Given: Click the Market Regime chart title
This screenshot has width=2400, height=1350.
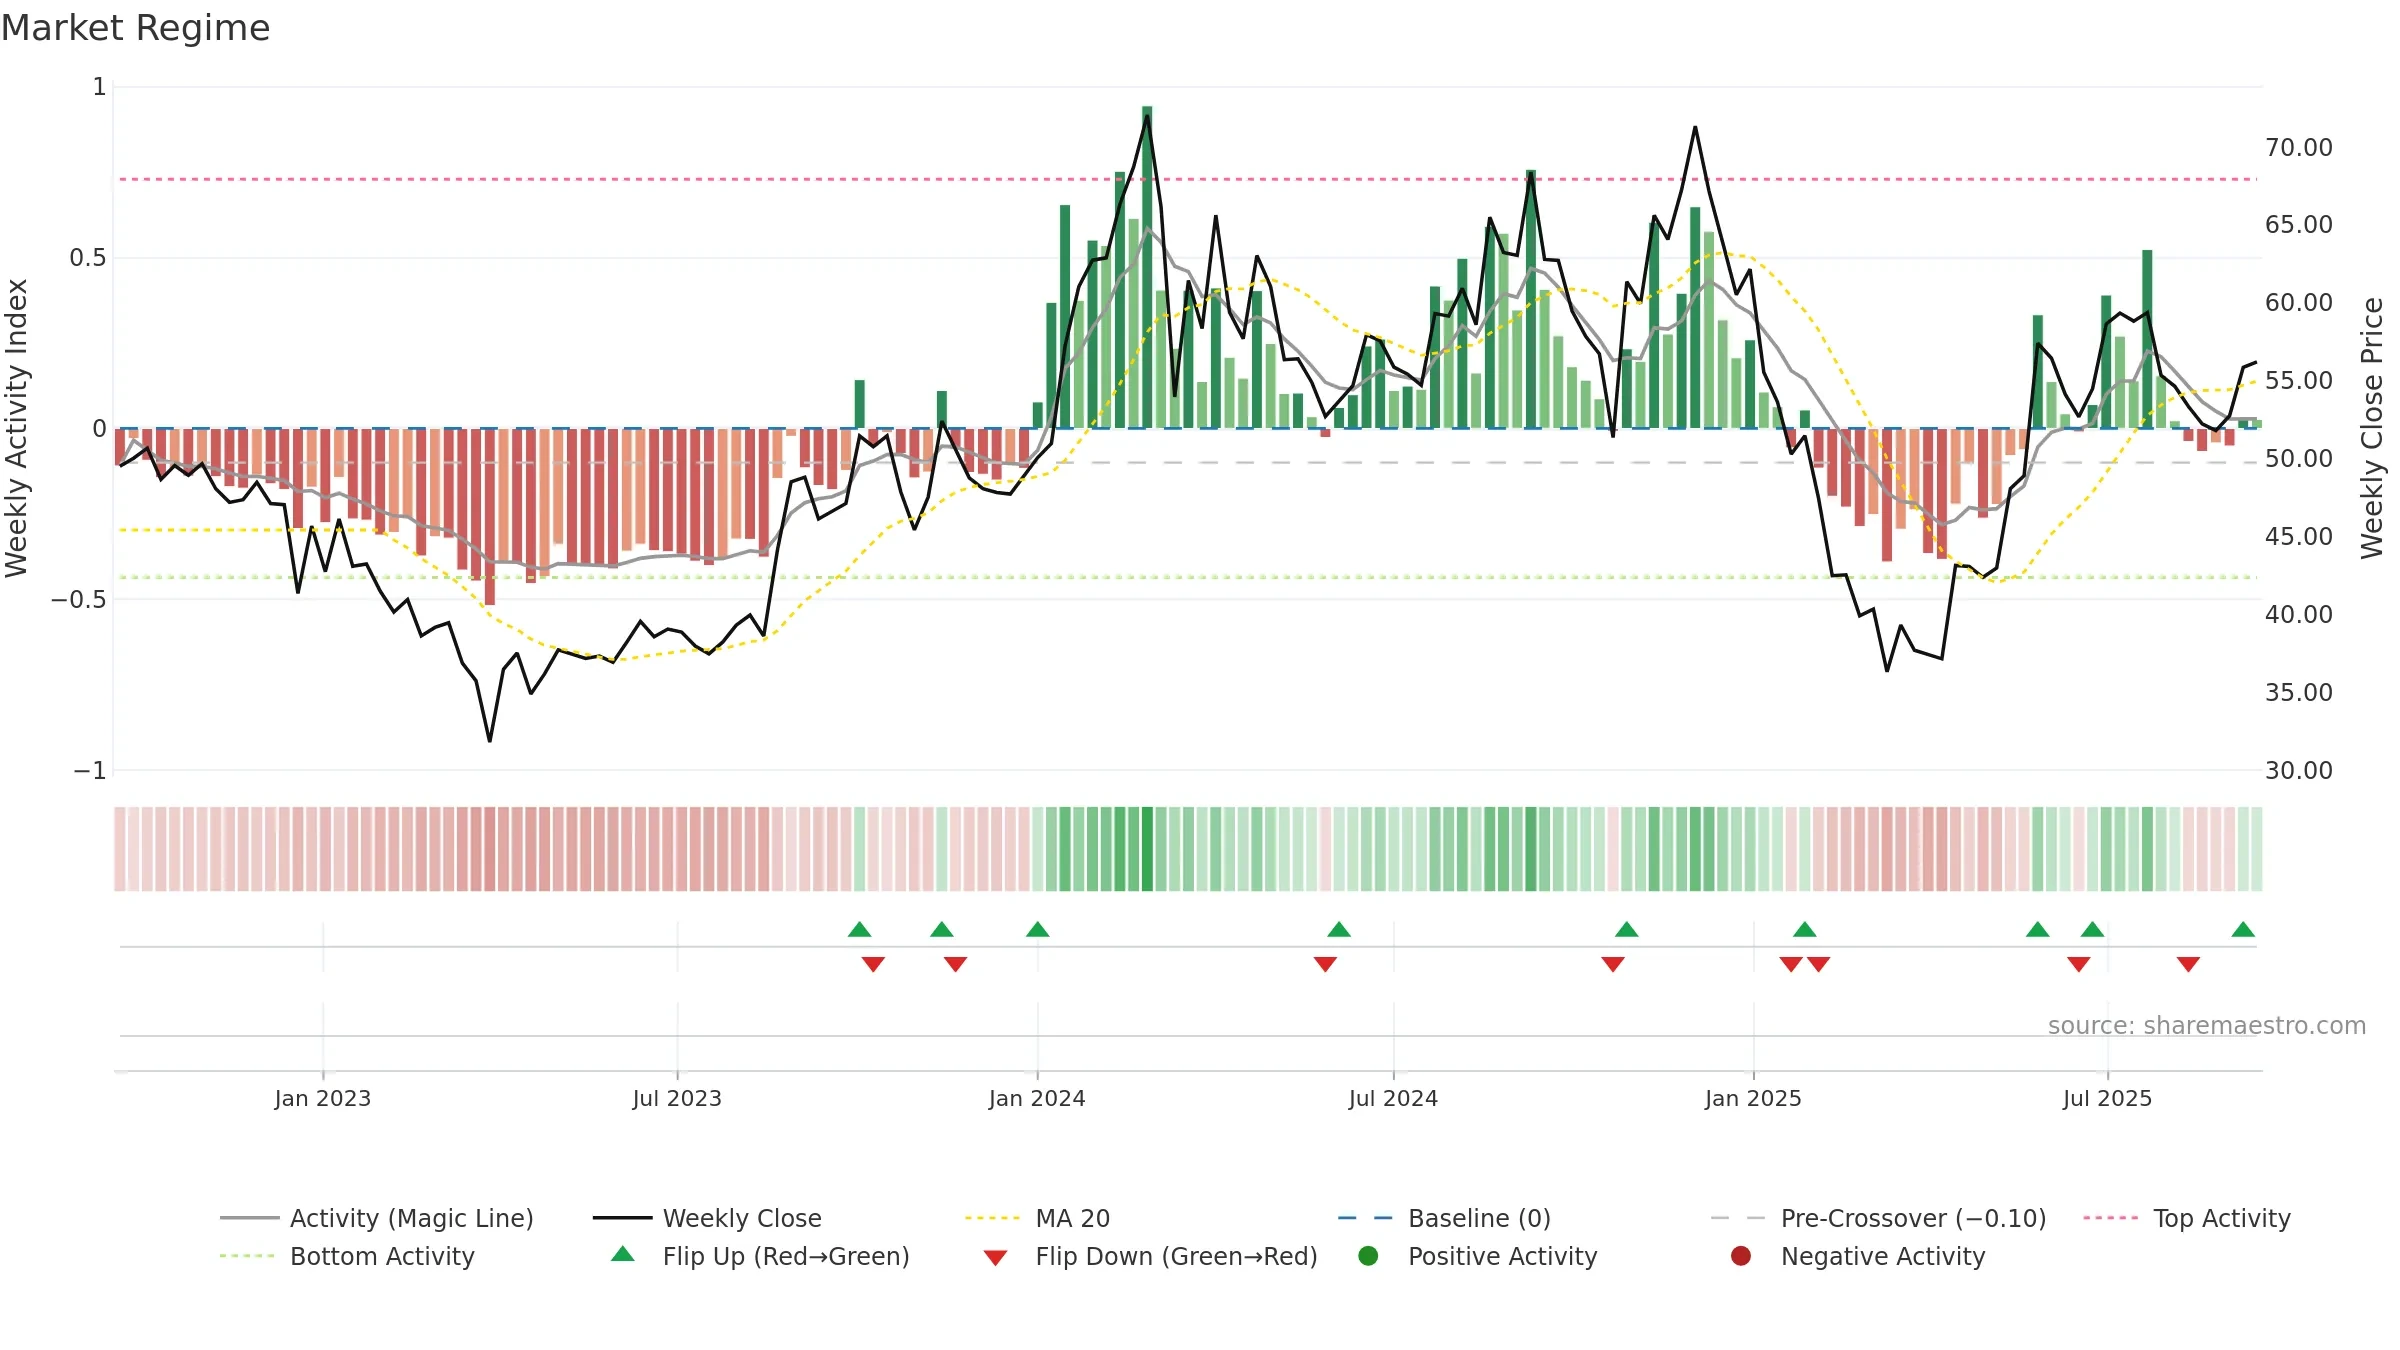Looking at the screenshot, I should tap(135, 28).
